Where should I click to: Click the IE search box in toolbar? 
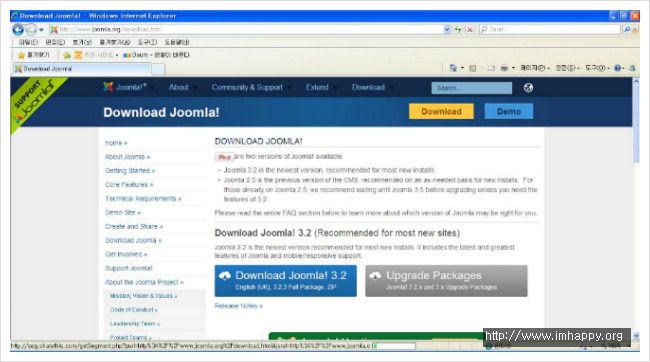(x=550, y=29)
